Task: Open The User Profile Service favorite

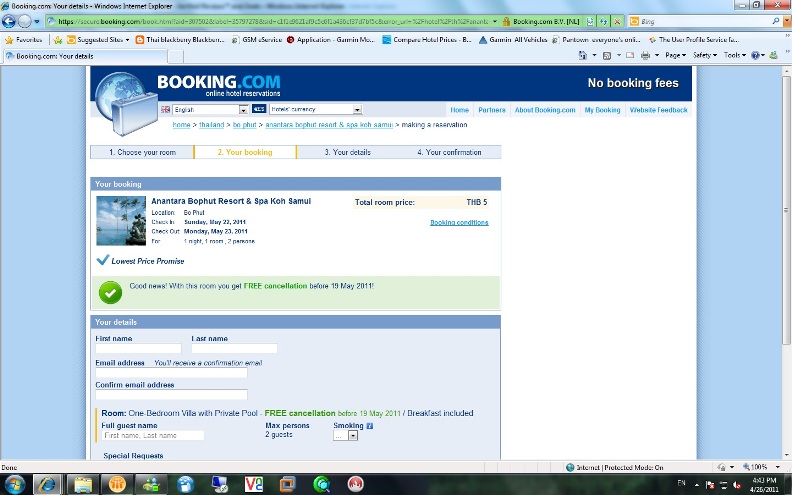Action: click(x=694, y=39)
